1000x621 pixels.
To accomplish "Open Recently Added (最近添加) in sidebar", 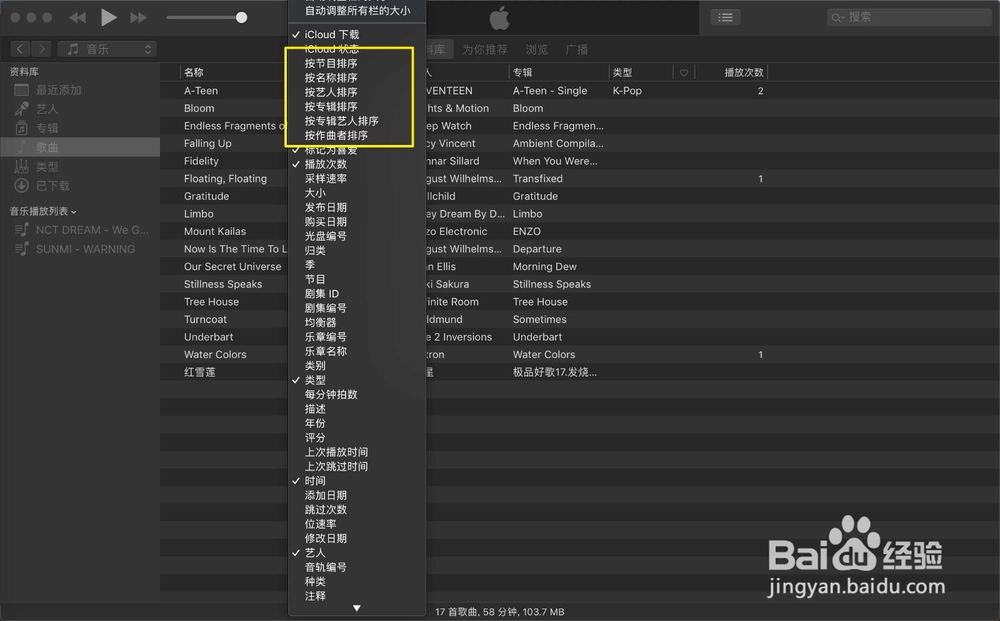I will tap(60, 89).
